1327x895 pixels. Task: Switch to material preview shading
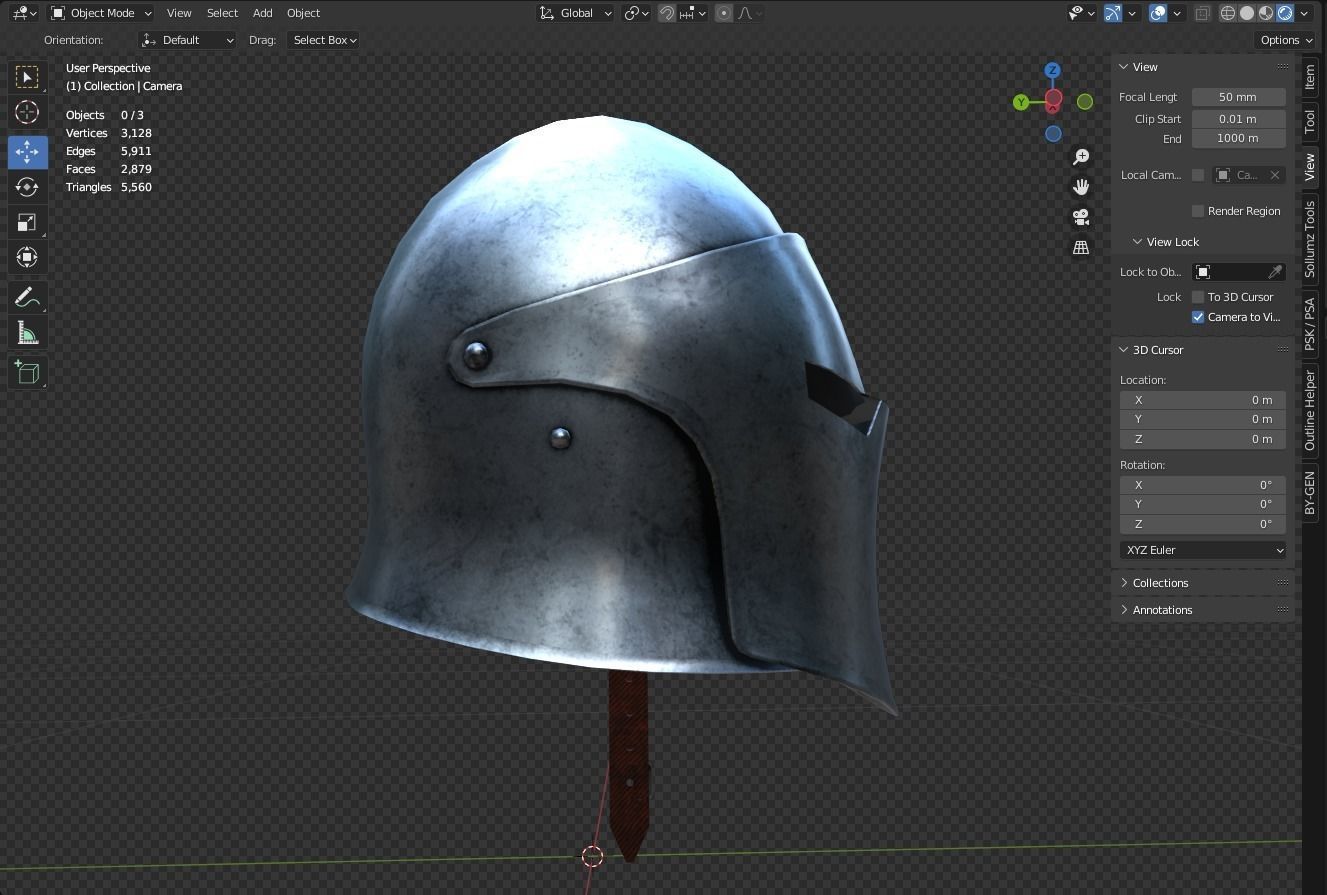pyautogui.click(x=1266, y=13)
